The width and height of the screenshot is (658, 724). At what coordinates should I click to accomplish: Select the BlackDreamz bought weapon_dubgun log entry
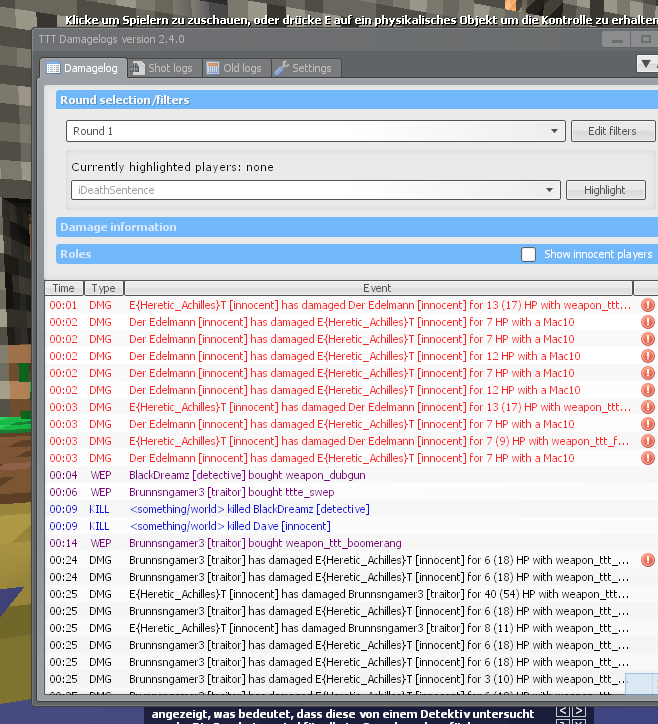click(247, 475)
